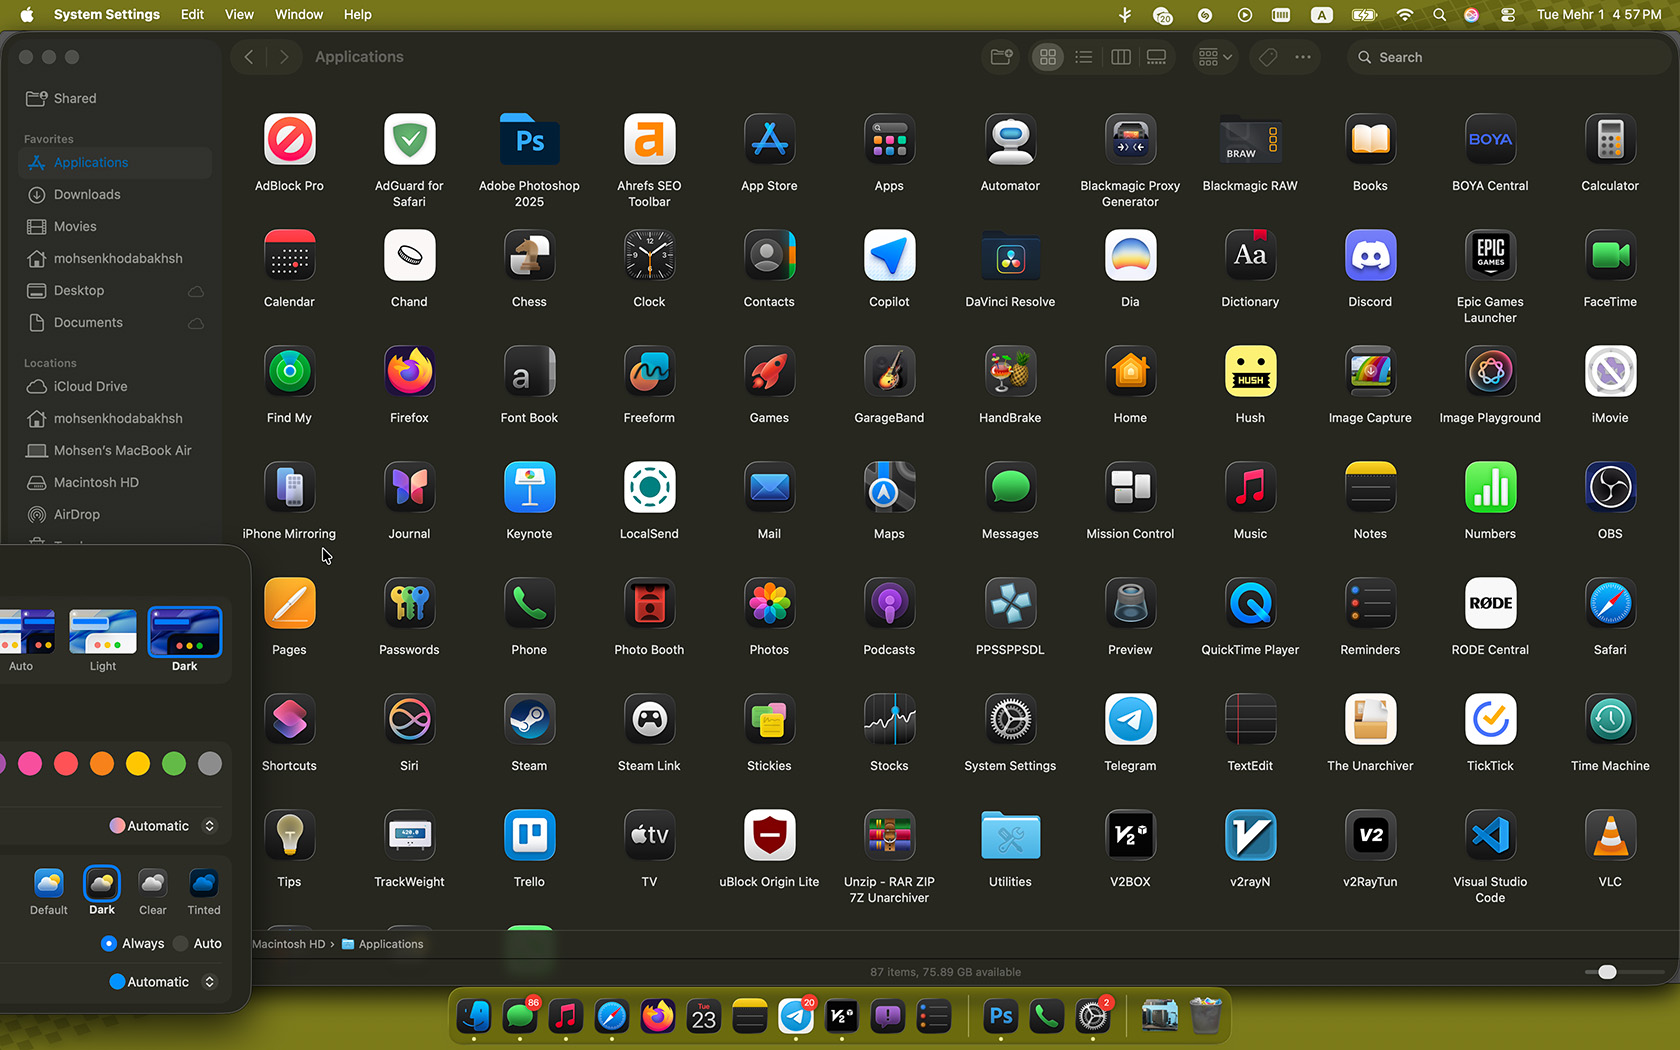Open Downloads in the sidebar
1680x1050 pixels.
[x=115, y=195]
